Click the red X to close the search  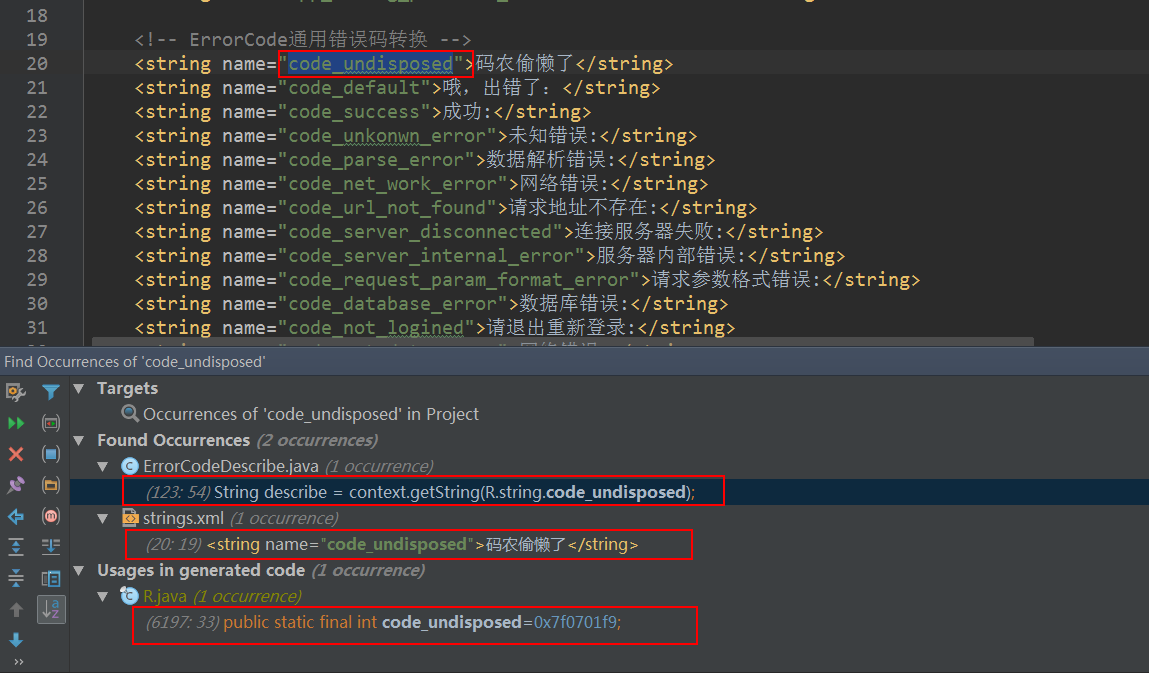point(16,454)
